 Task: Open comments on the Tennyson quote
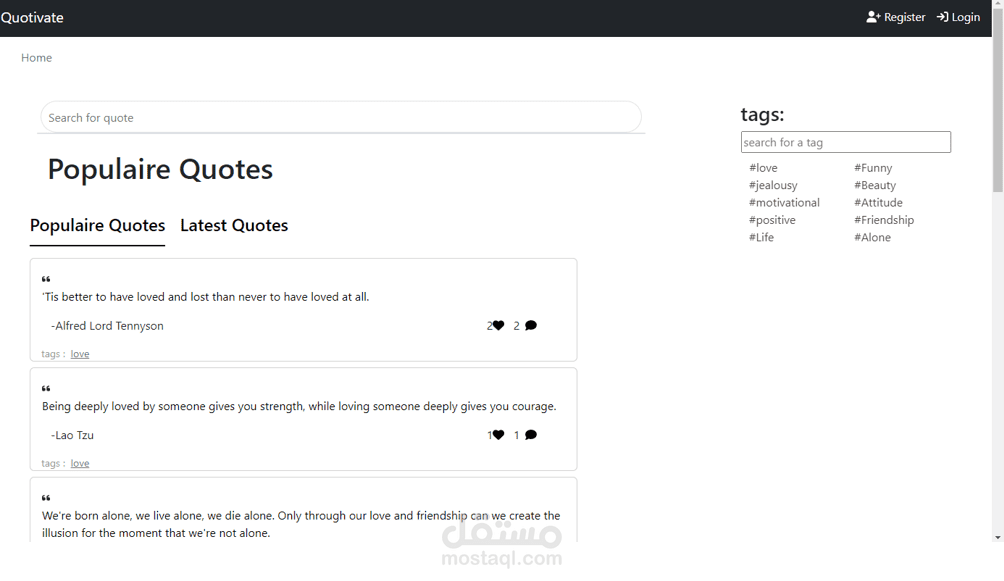pyautogui.click(x=531, y=325)
